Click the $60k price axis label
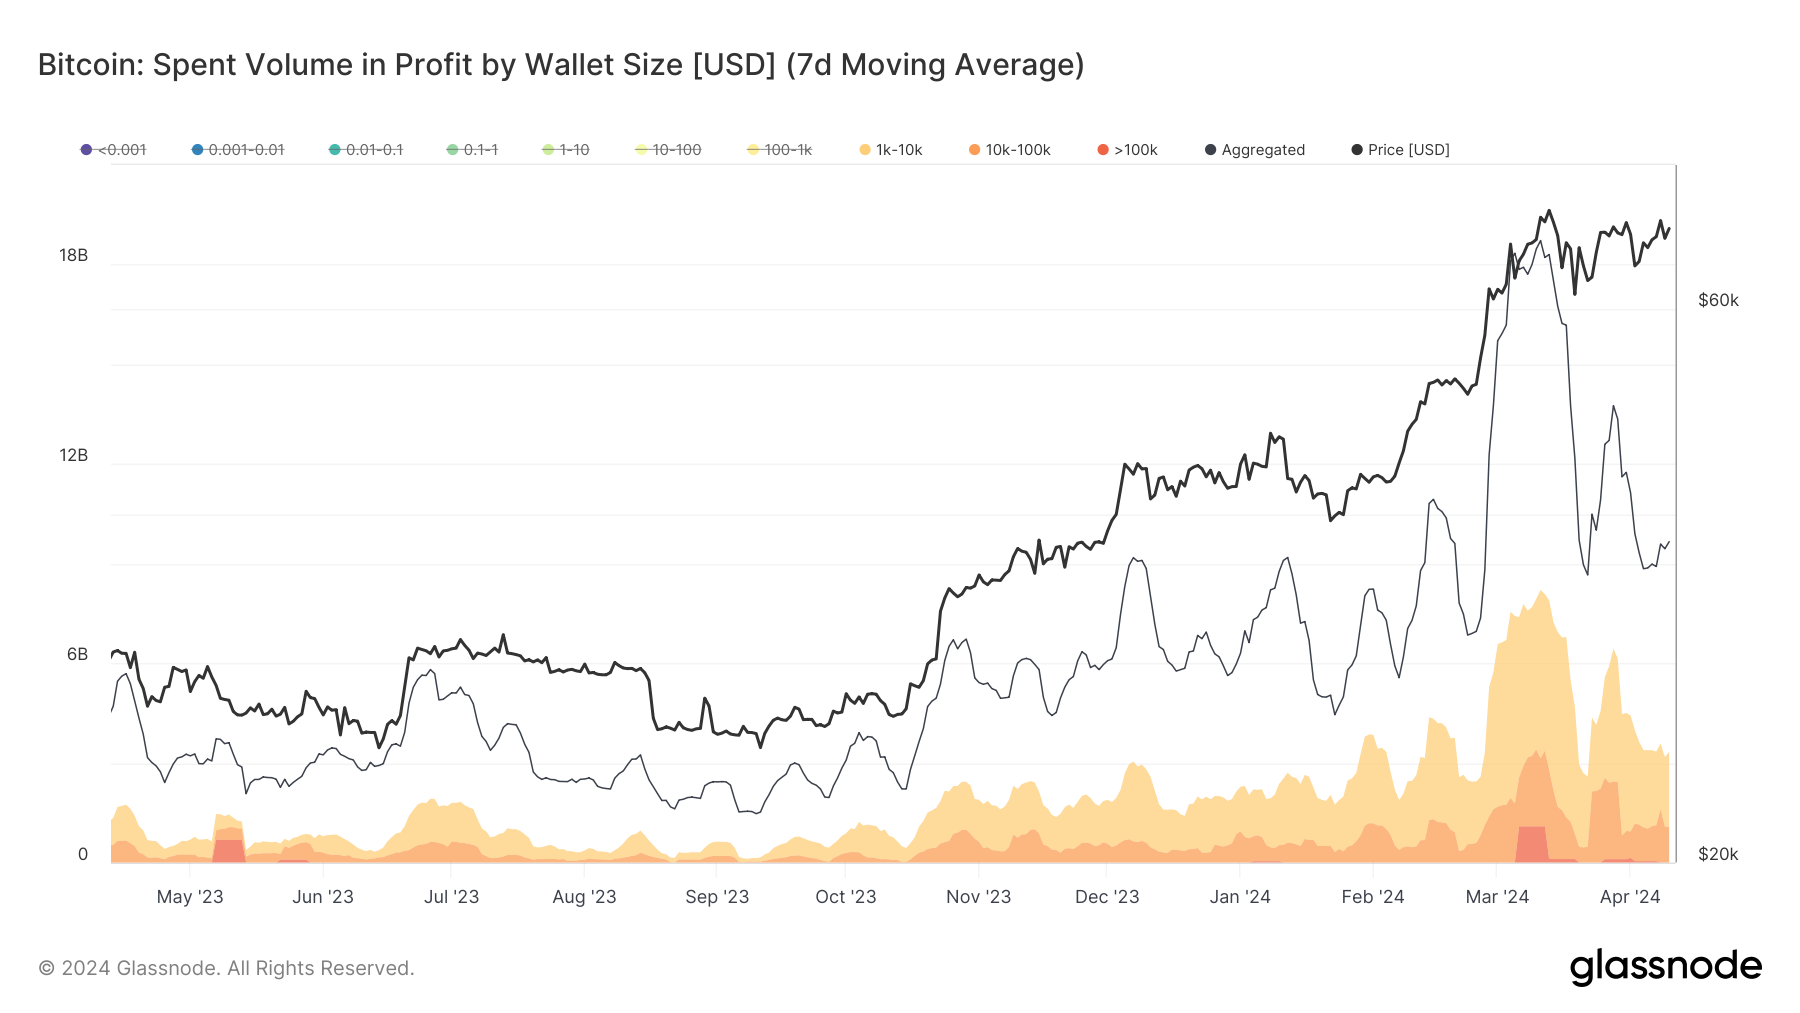Image resolution: width=1800 pixels, height=1013 pixels. pyautogui.click(x=1718, y=300)
